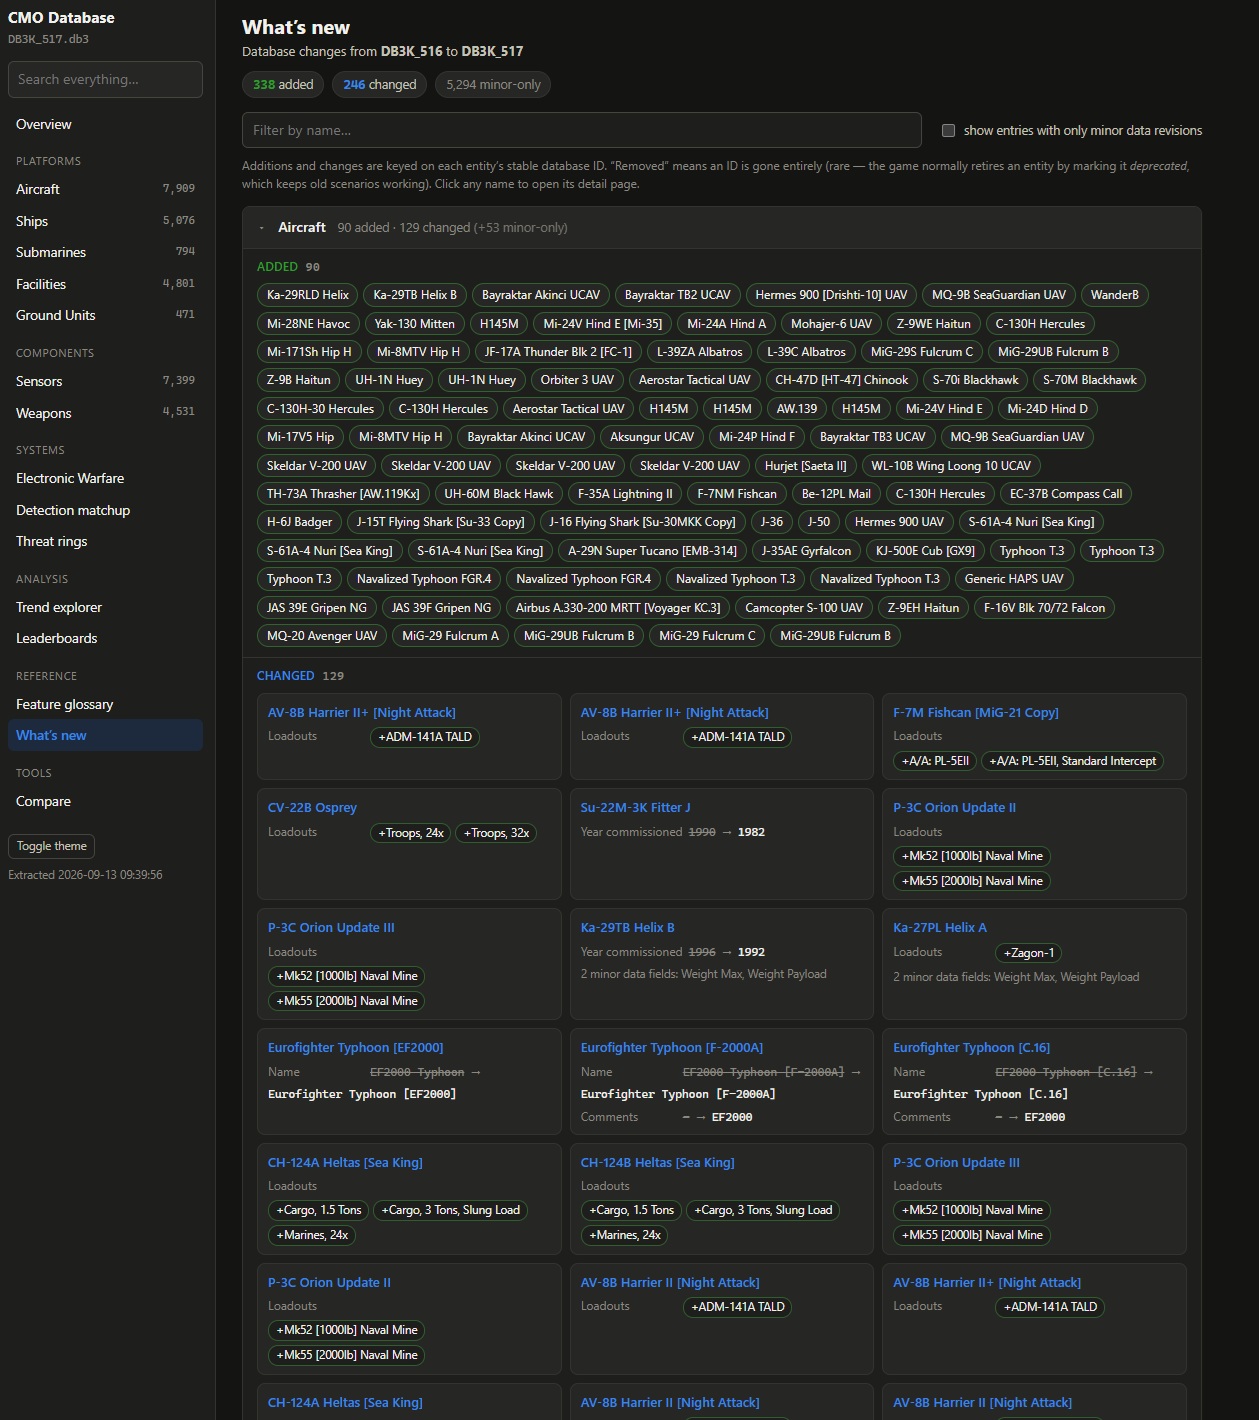The height and width of the screenshot is (1420, 1259).
Task: Open Mohajer-6 UAV chip
Action: click(831, 324)
